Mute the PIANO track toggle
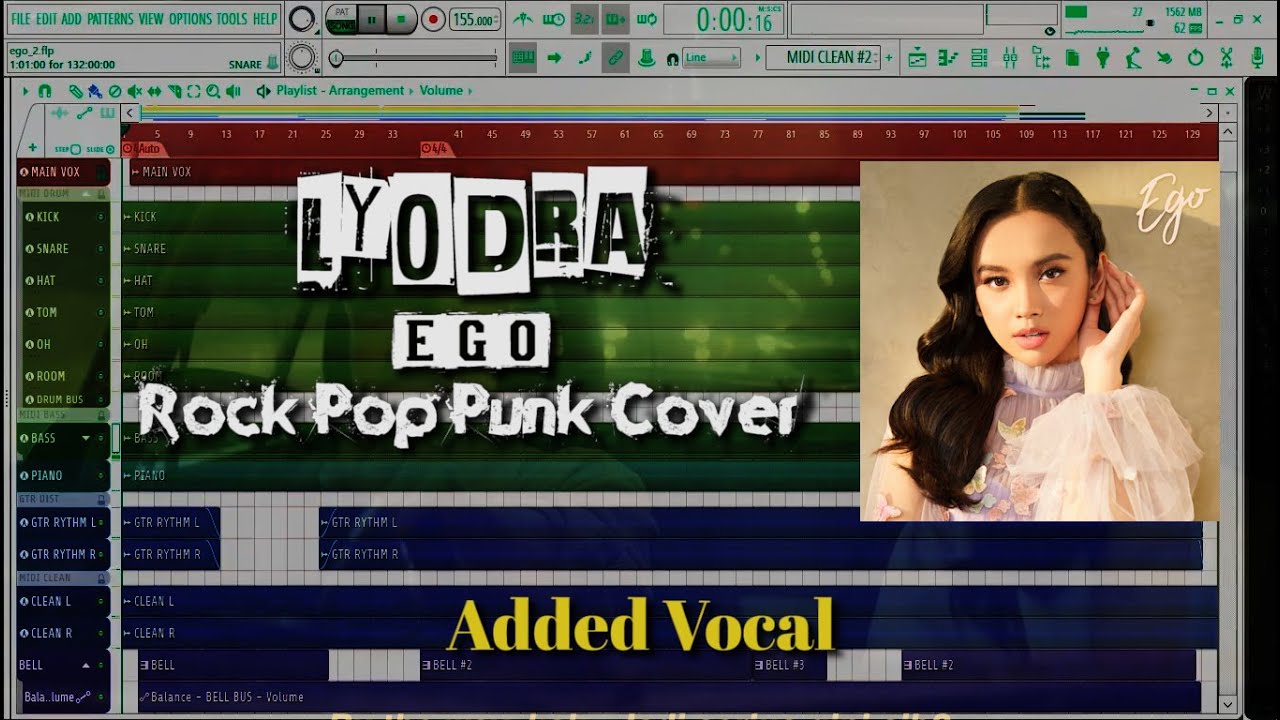 pos(100,476)
